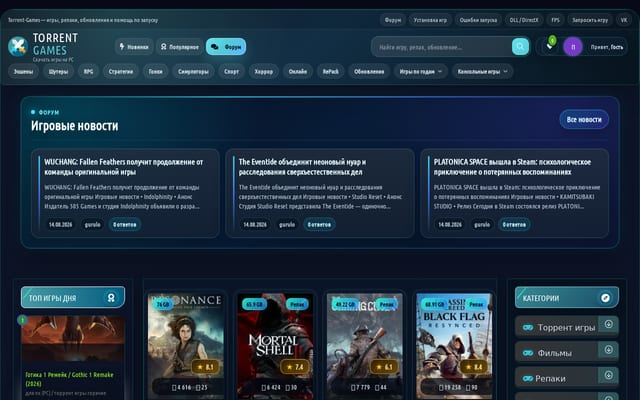The height and width of the screenshot is (400, 640).
Task: Open the Ошибки запуска link
Action: (x=478, y=20)
